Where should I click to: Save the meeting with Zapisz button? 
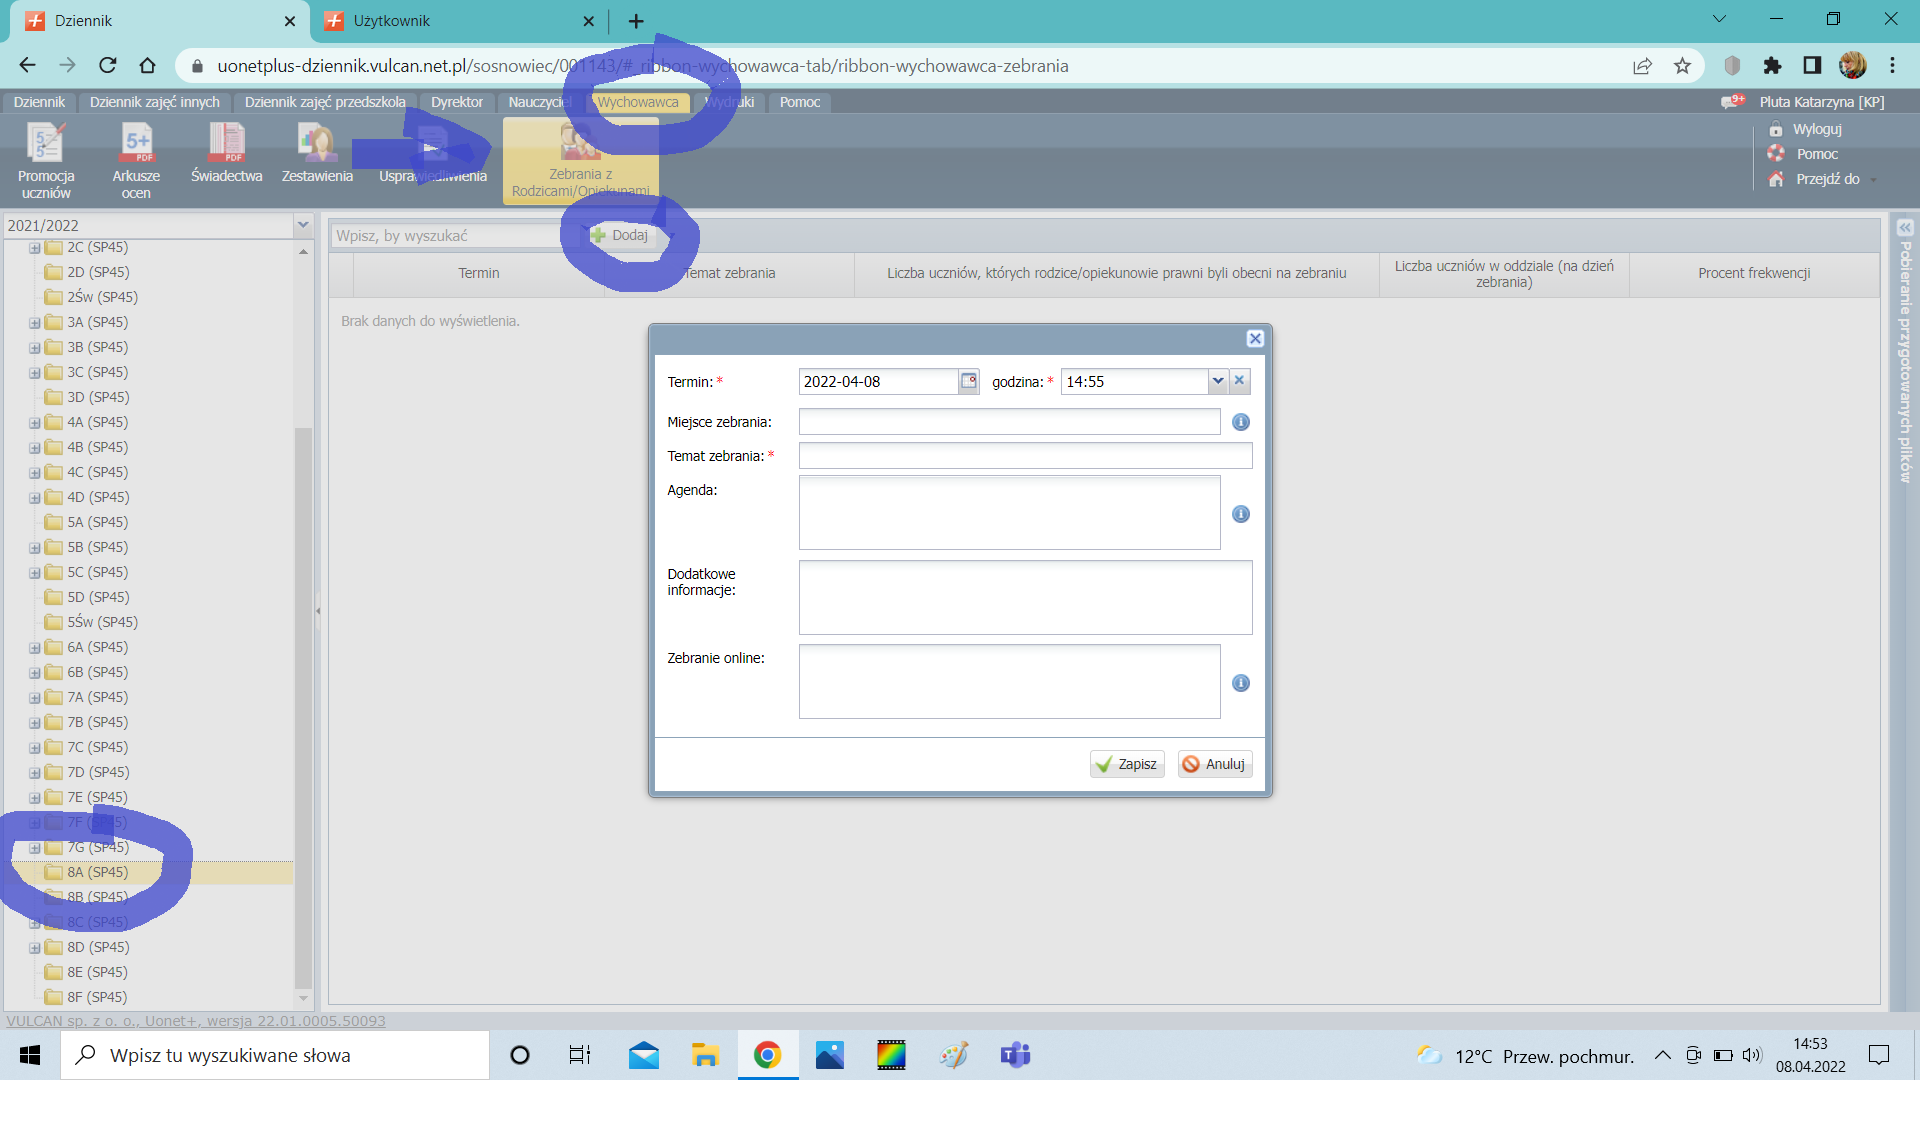coord(1127,764)
